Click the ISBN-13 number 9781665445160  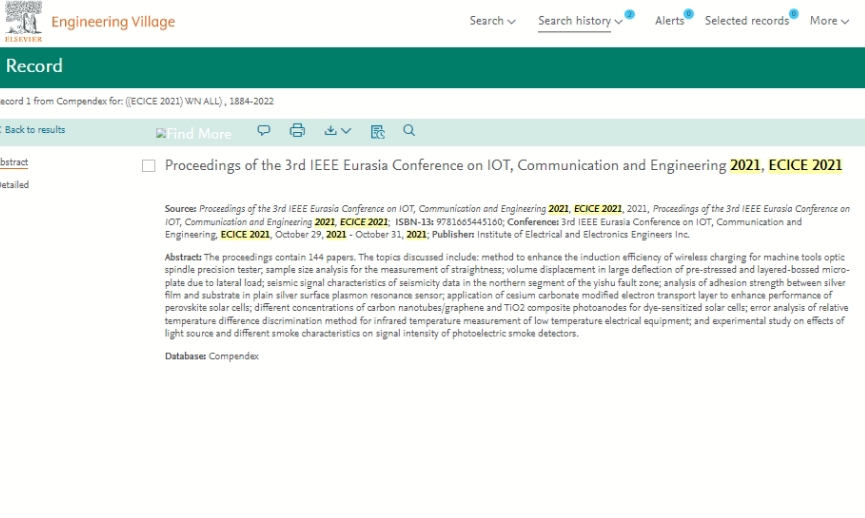coord(469,222)
